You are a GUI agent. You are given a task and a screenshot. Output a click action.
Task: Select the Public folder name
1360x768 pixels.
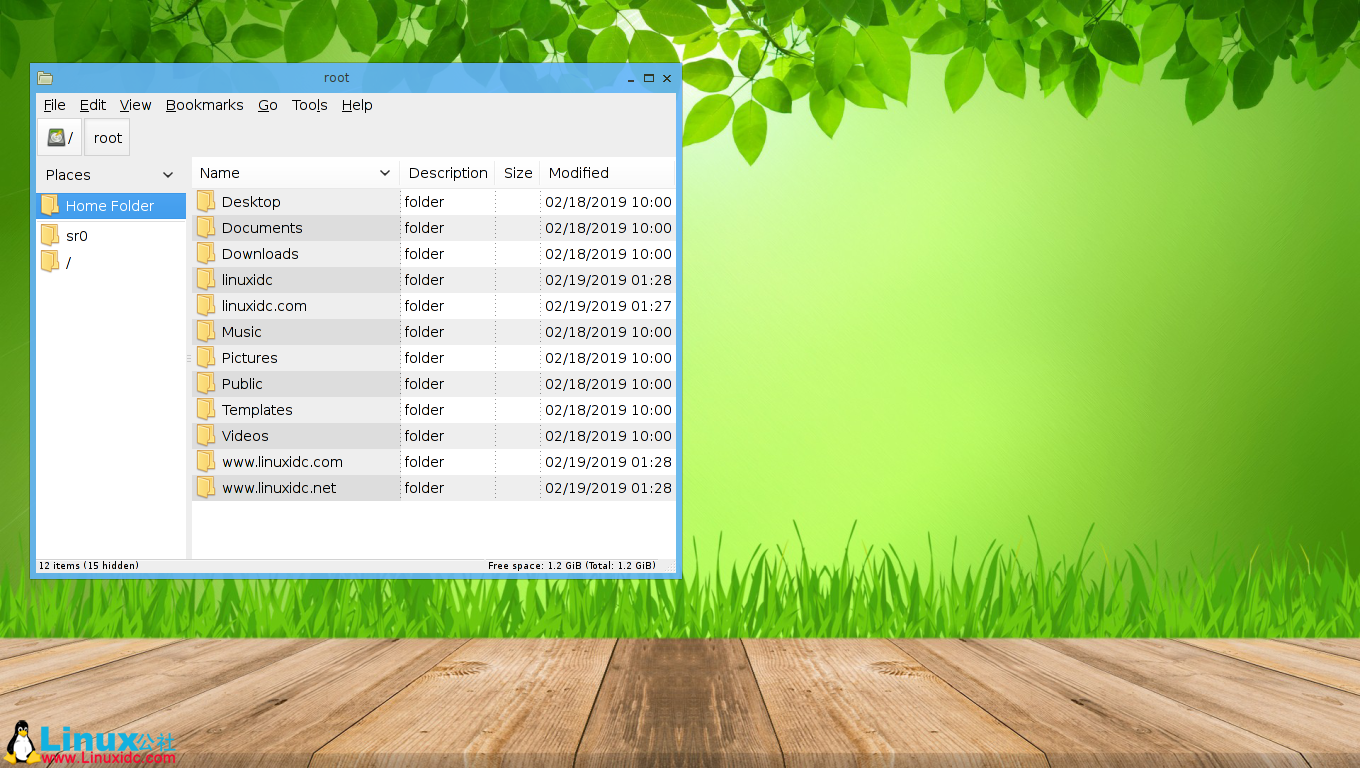pyautogui.click(x=242, y=384)
